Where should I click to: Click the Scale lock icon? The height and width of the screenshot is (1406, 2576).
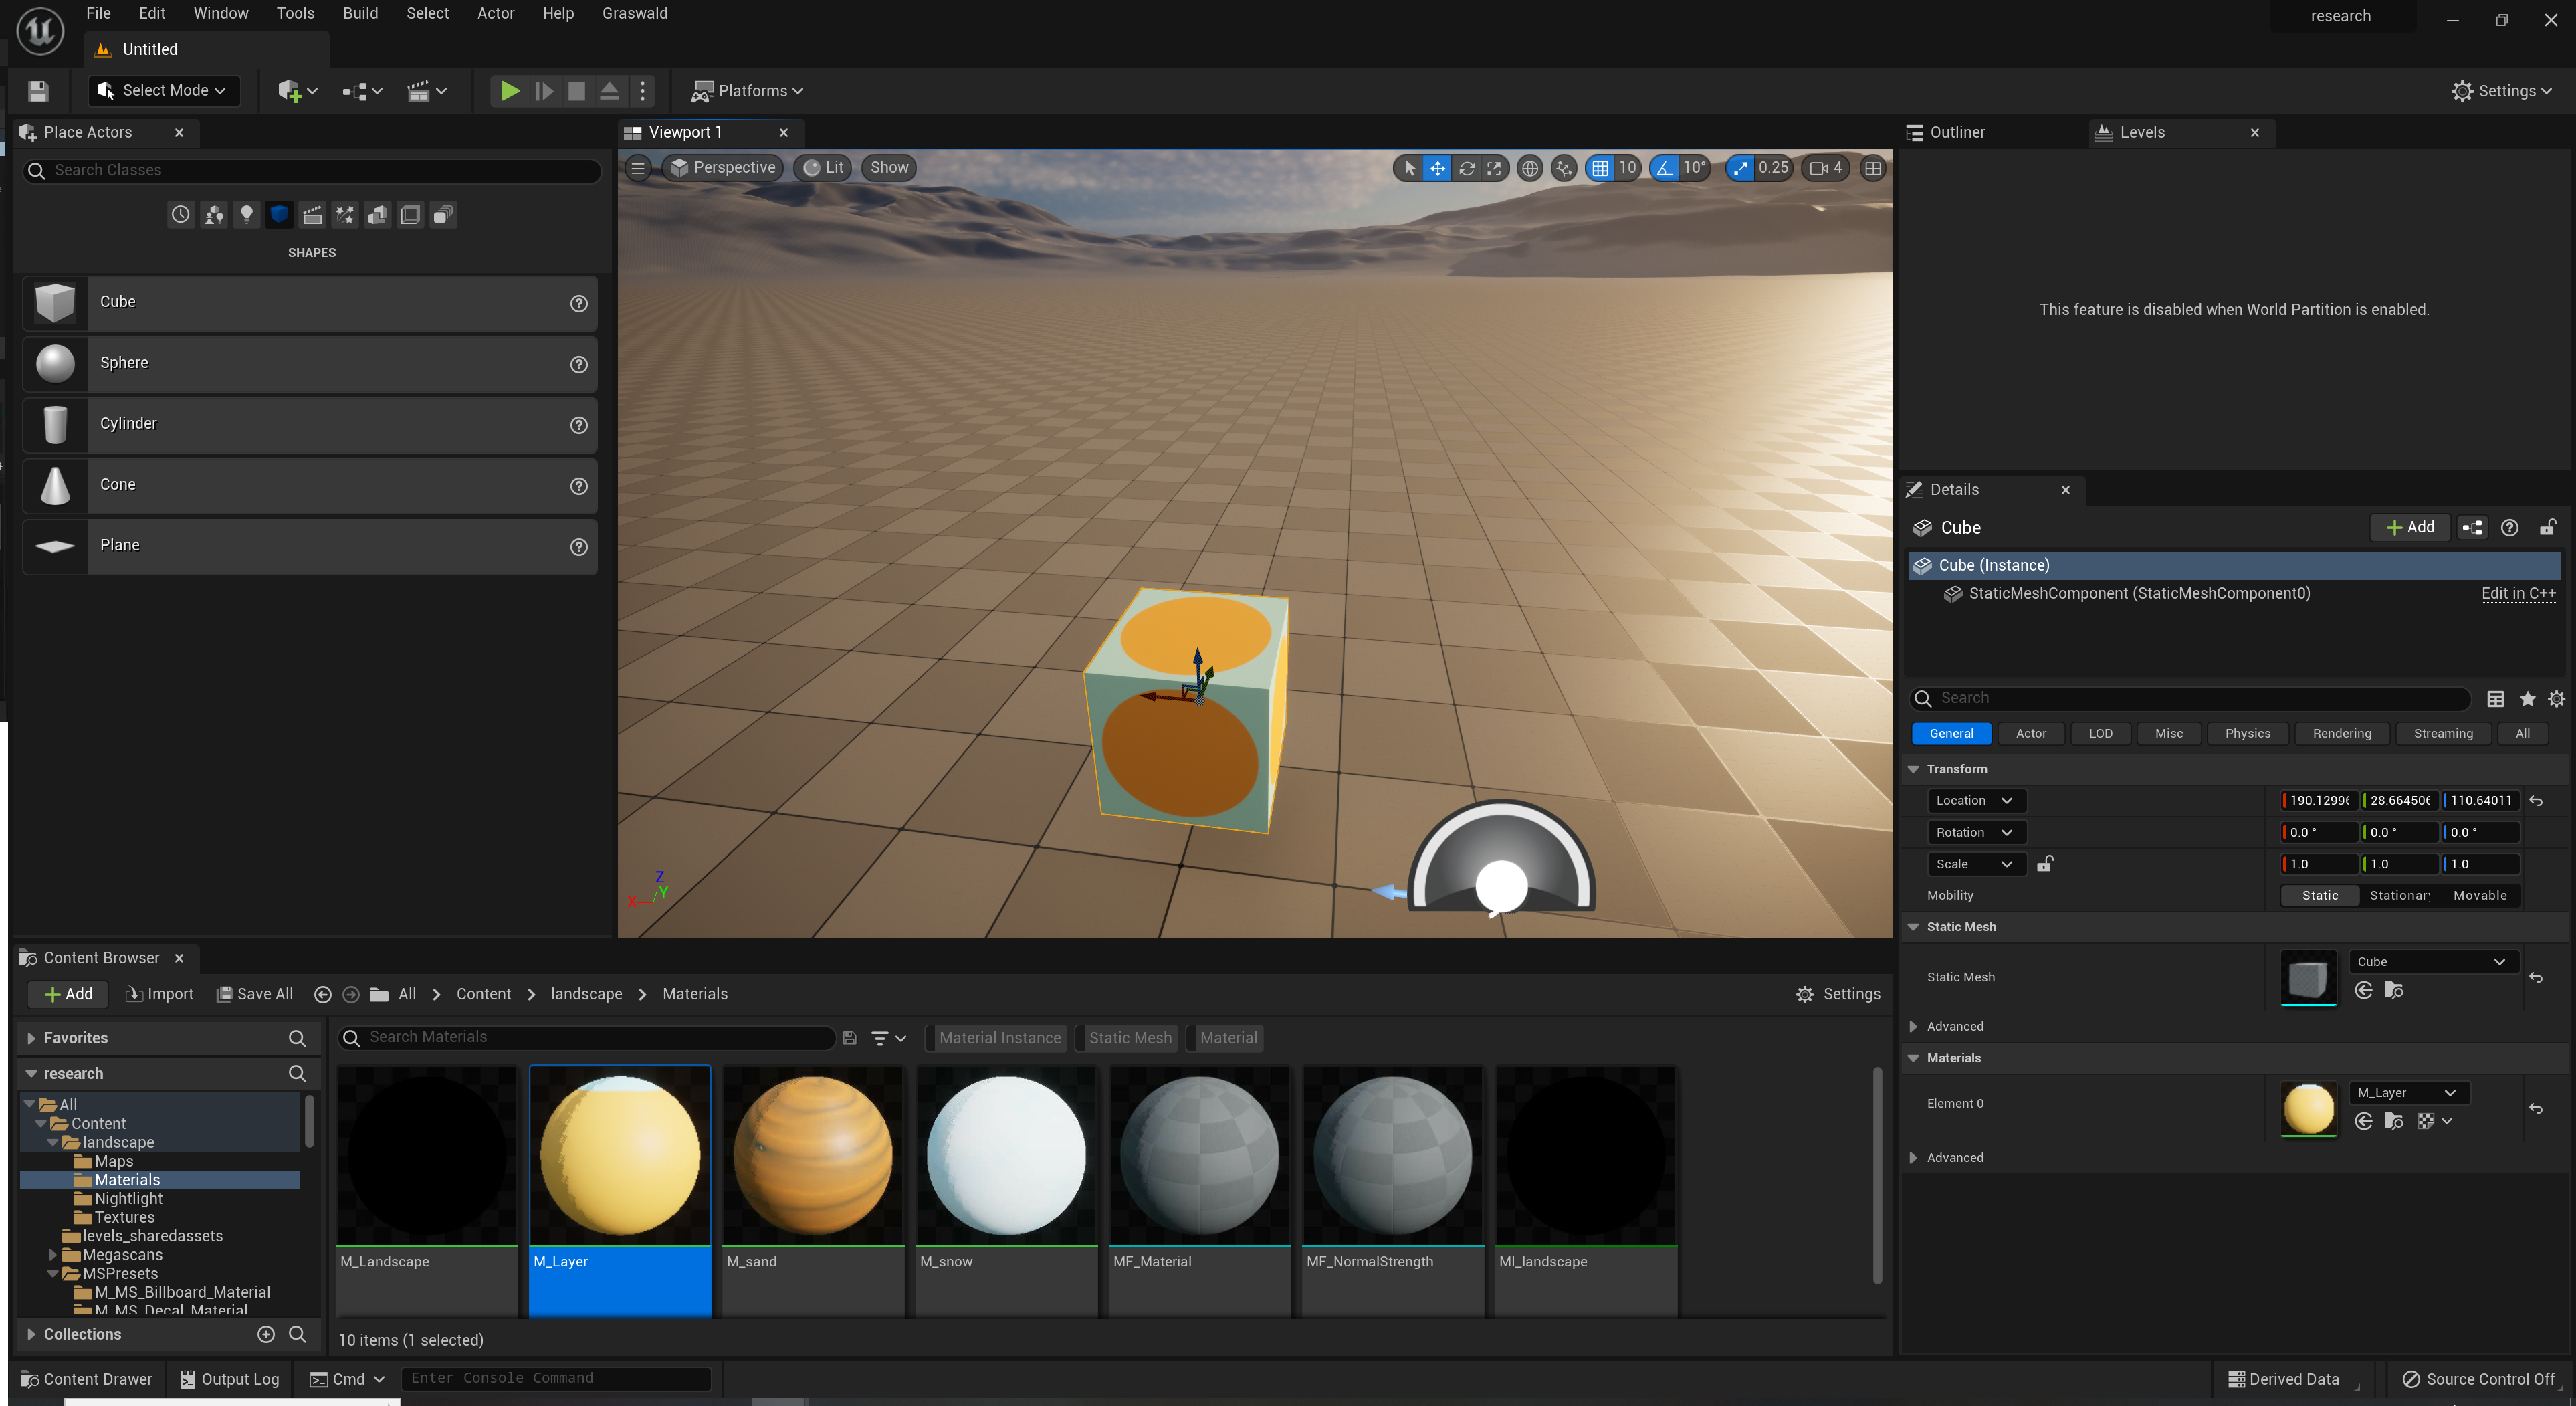click(x=2045, y=864)
